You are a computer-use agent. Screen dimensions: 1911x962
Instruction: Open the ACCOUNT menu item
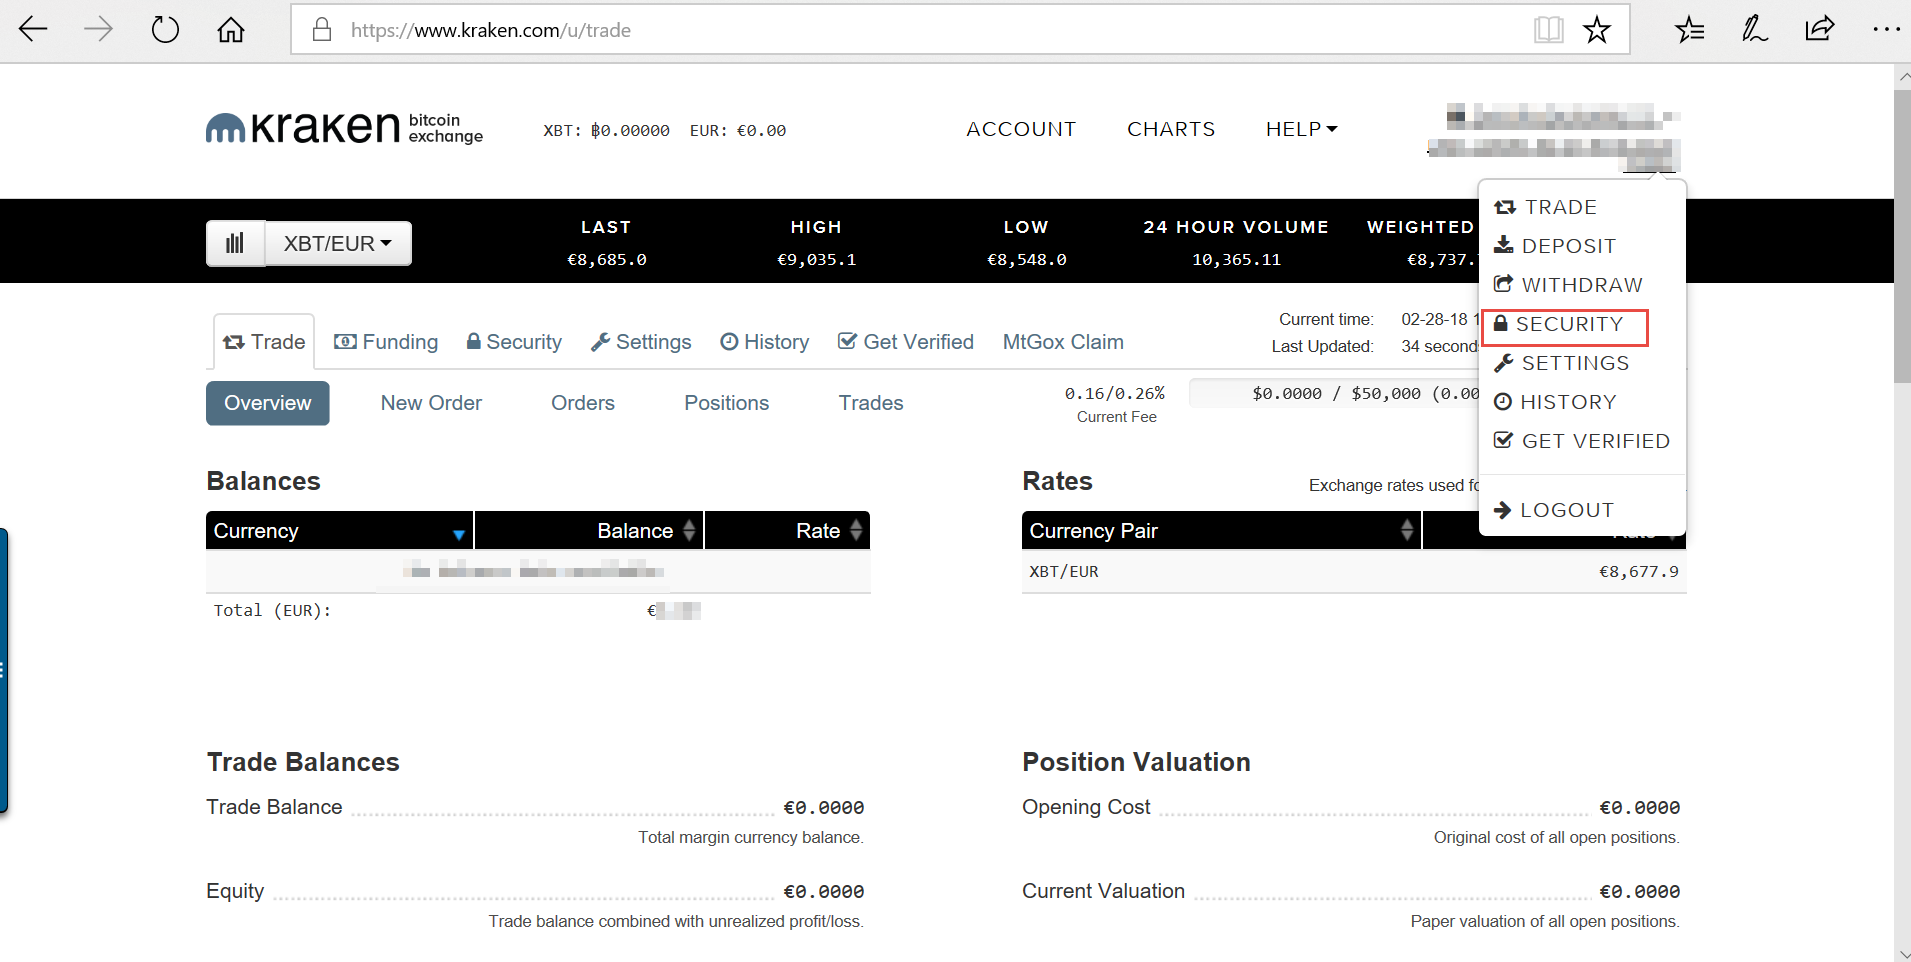pyautogui.click(x=1021, y=129)
